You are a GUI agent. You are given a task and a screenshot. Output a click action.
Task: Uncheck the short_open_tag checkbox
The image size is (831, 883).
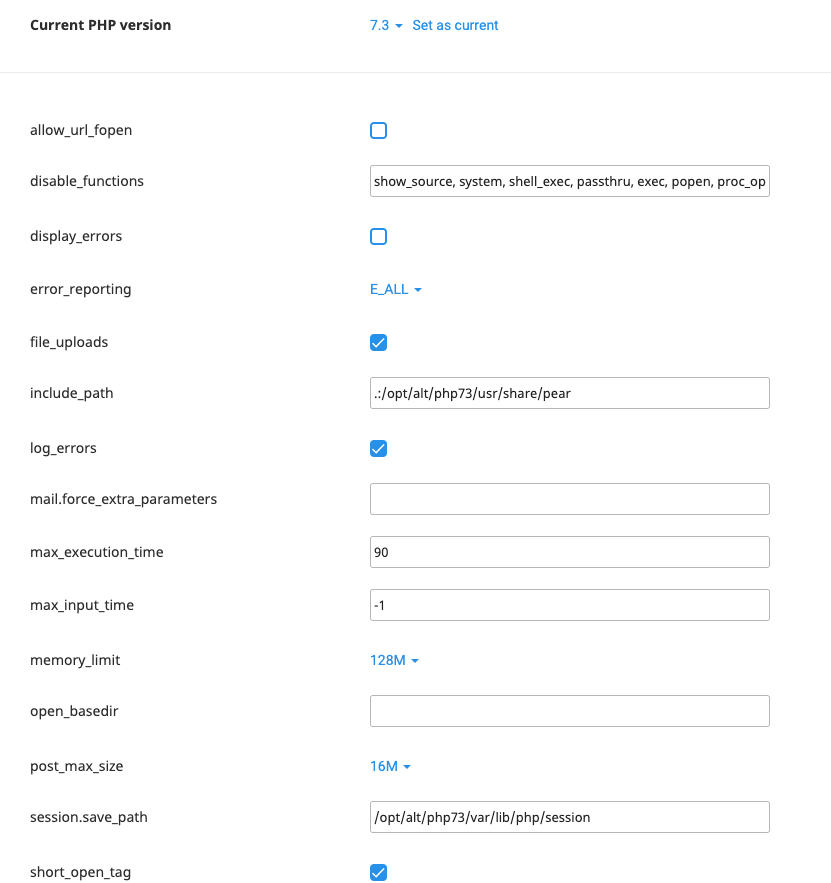pos(378,872)
